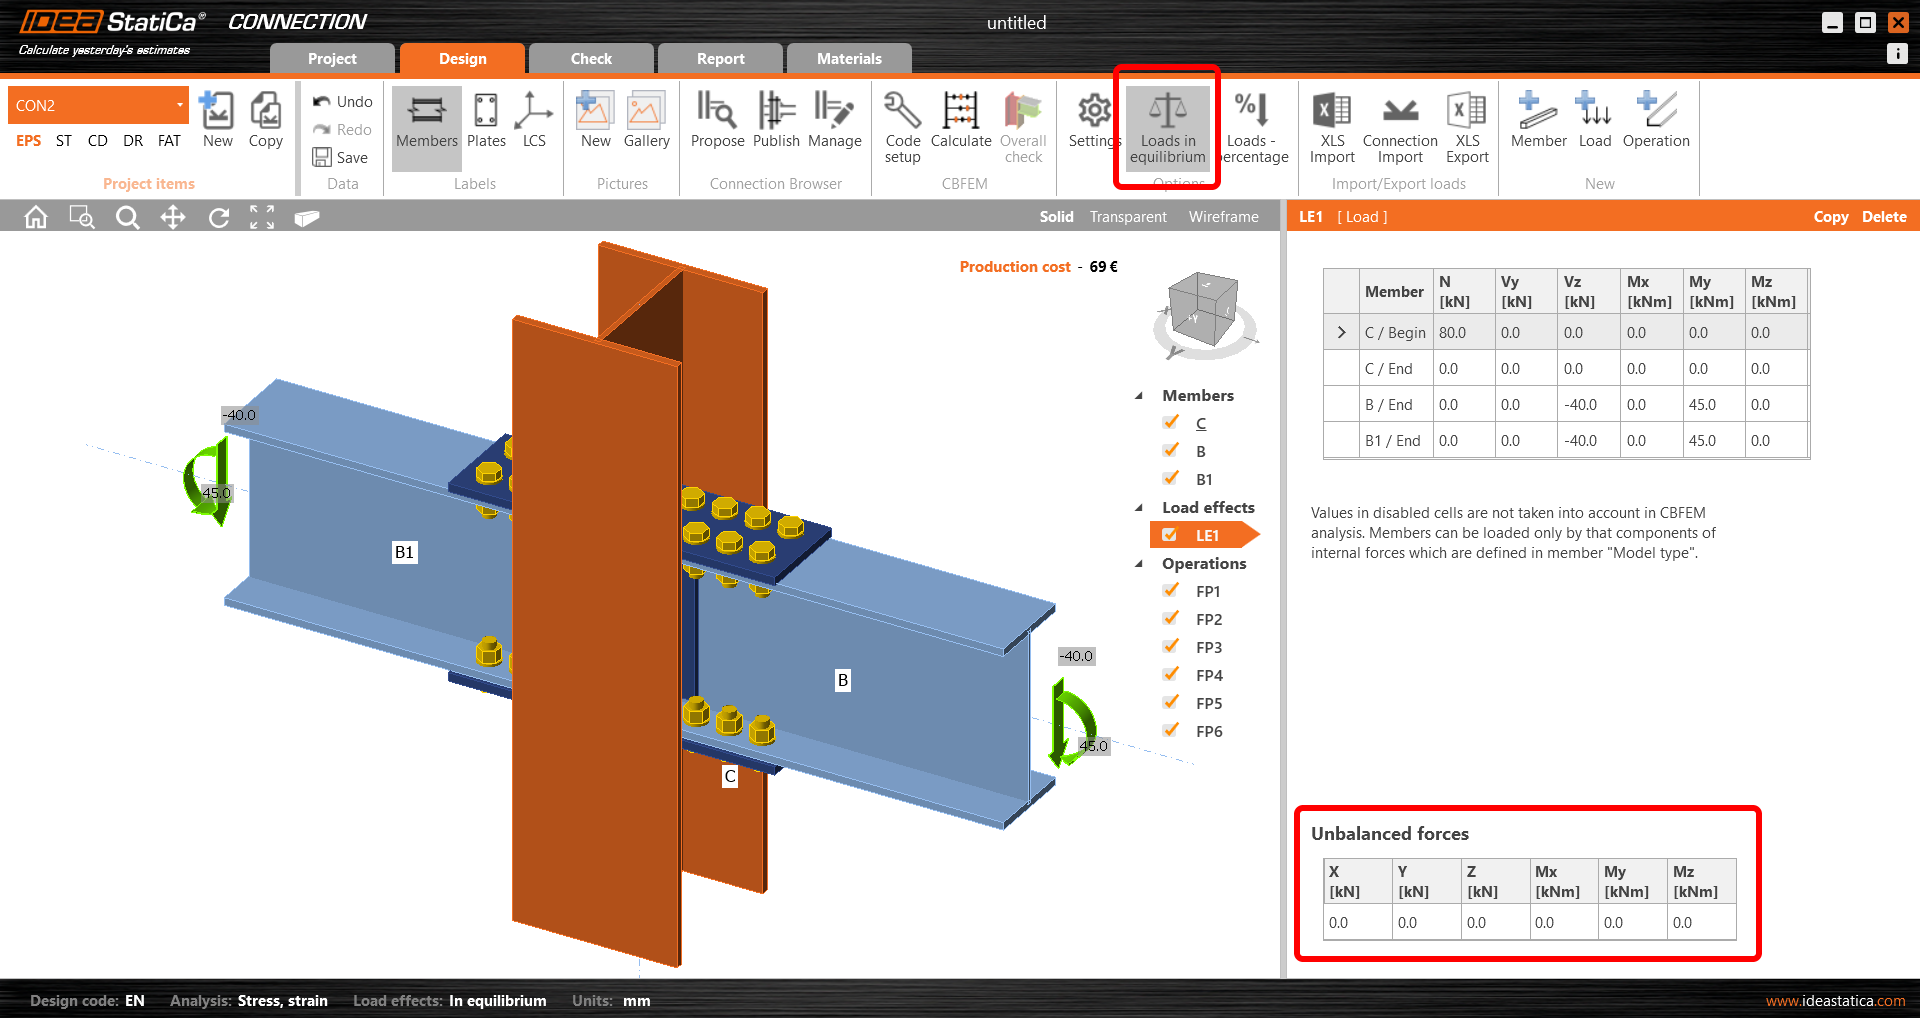The width and height of the screenshot is (1920, 1018).
Task: Open XLS Import for loads
Action: click(1332, 127)
